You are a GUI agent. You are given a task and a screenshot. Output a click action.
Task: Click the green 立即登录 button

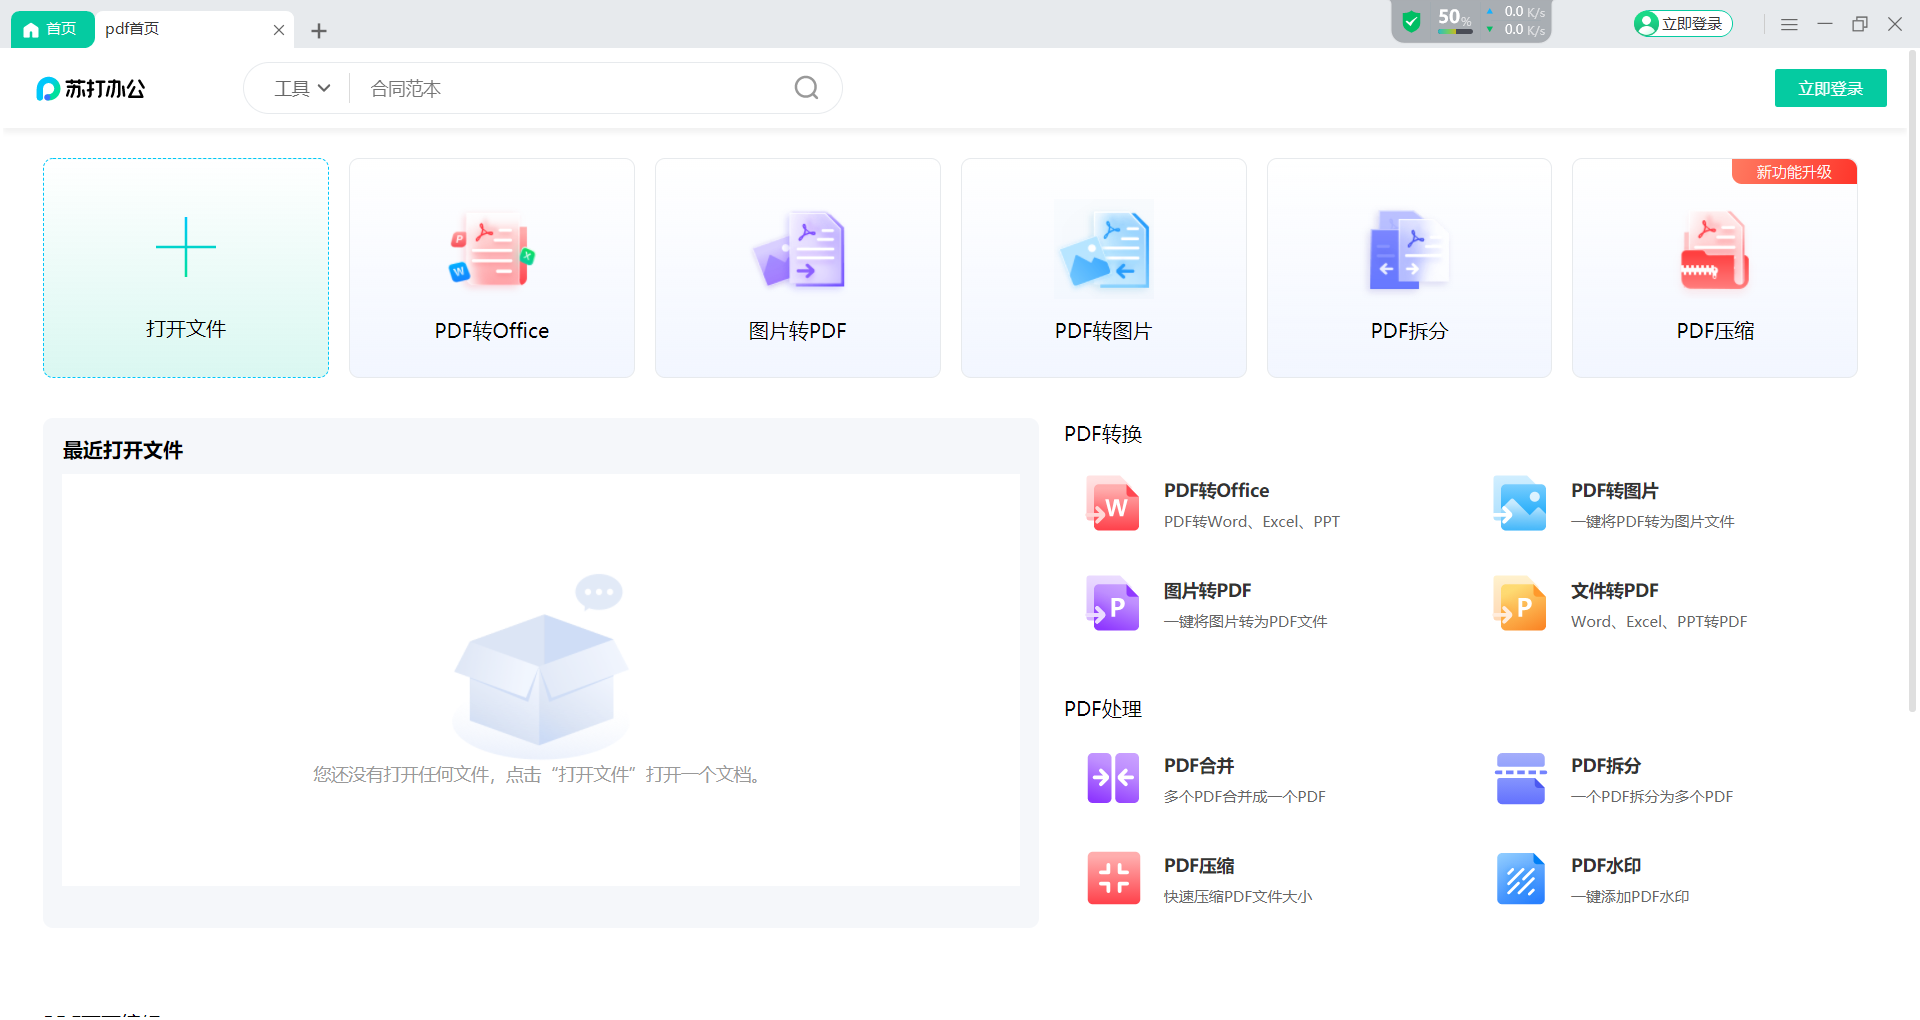click(1831, 88)
